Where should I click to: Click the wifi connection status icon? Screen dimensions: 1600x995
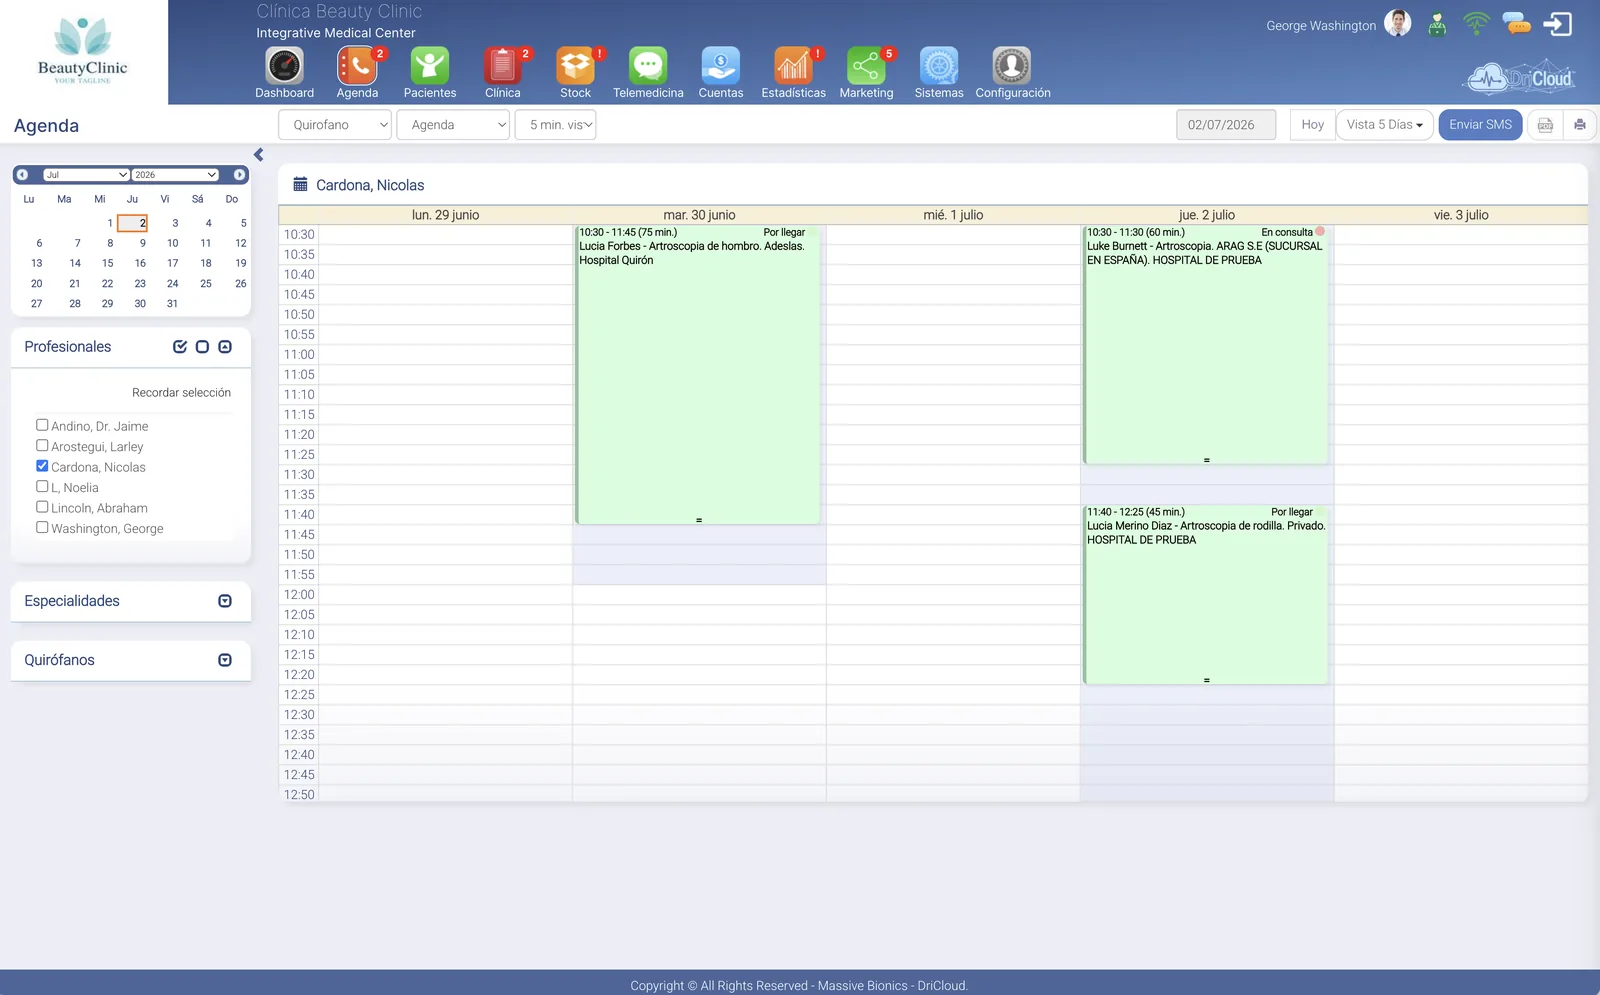tap(1476, 23)
